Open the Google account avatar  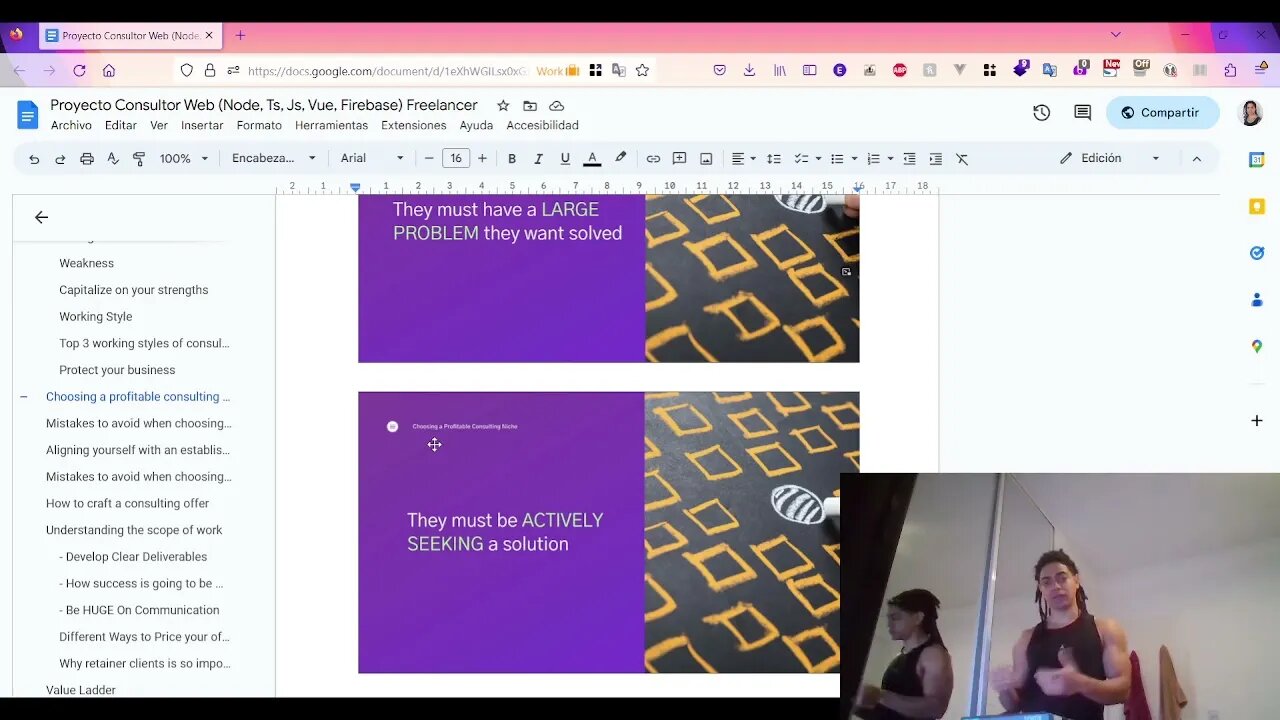(1250, 113)
